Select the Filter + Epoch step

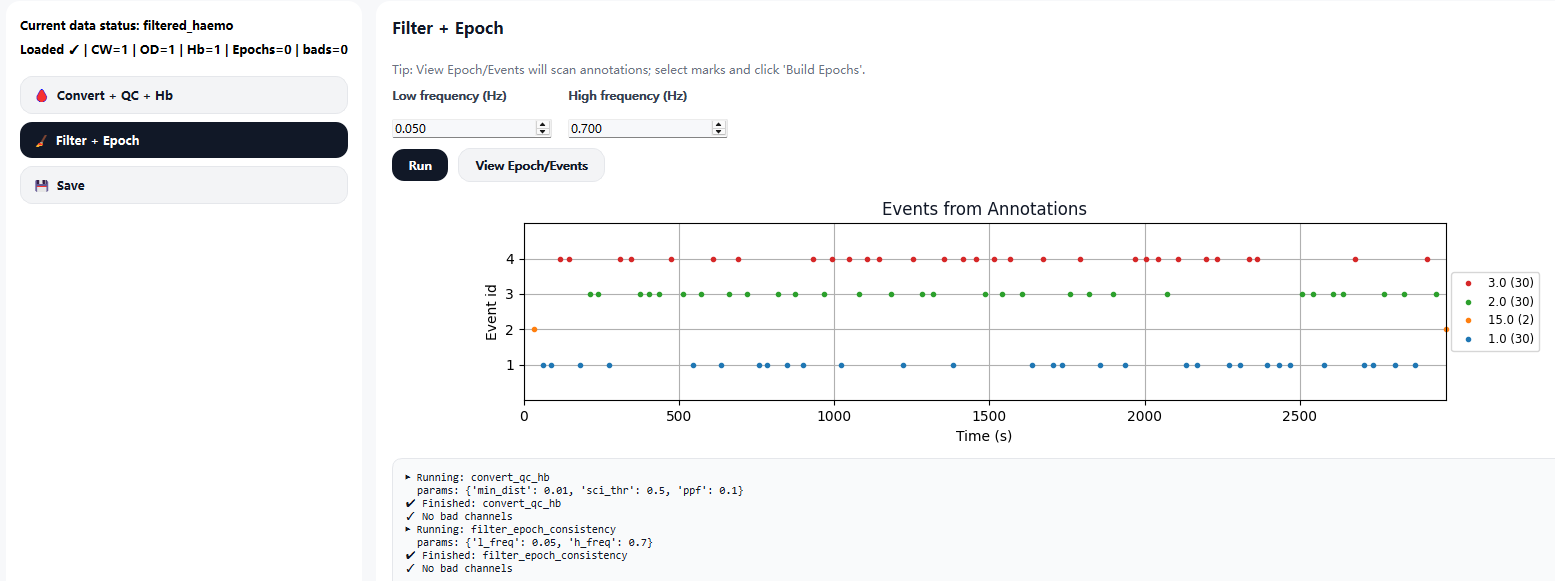(184, 140)
